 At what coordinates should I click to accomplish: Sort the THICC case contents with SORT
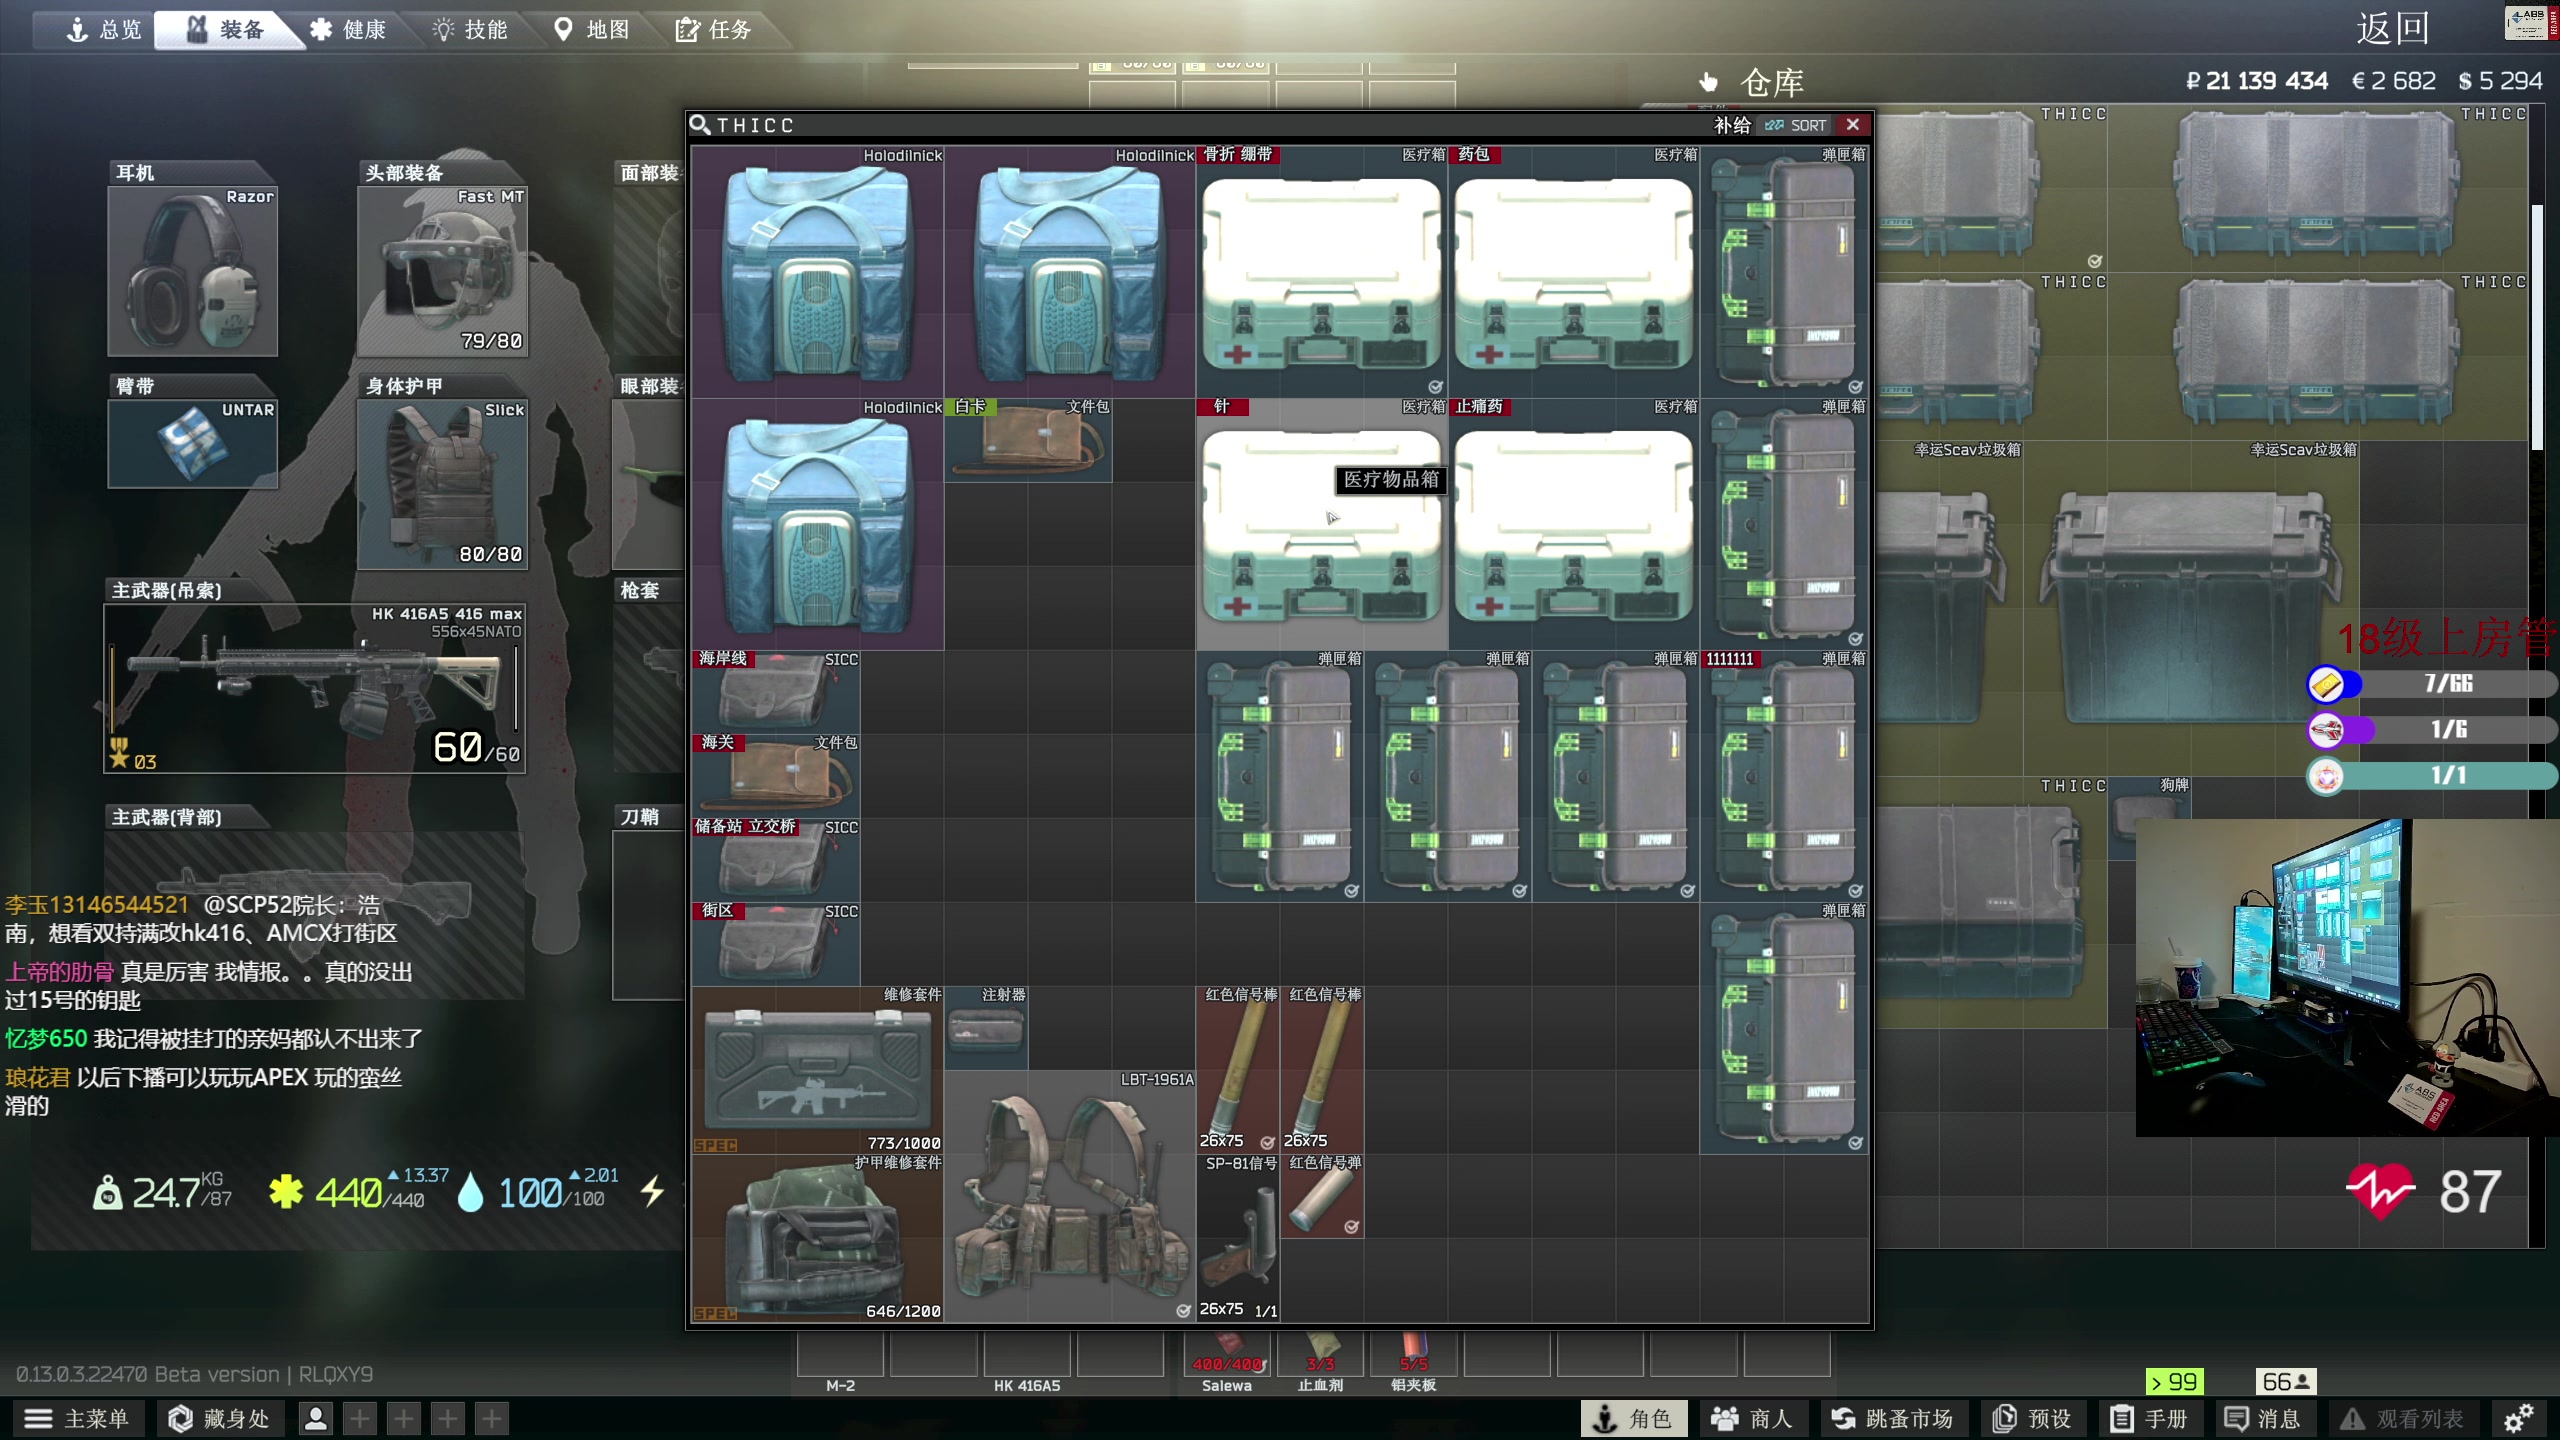pos(1796,125)
